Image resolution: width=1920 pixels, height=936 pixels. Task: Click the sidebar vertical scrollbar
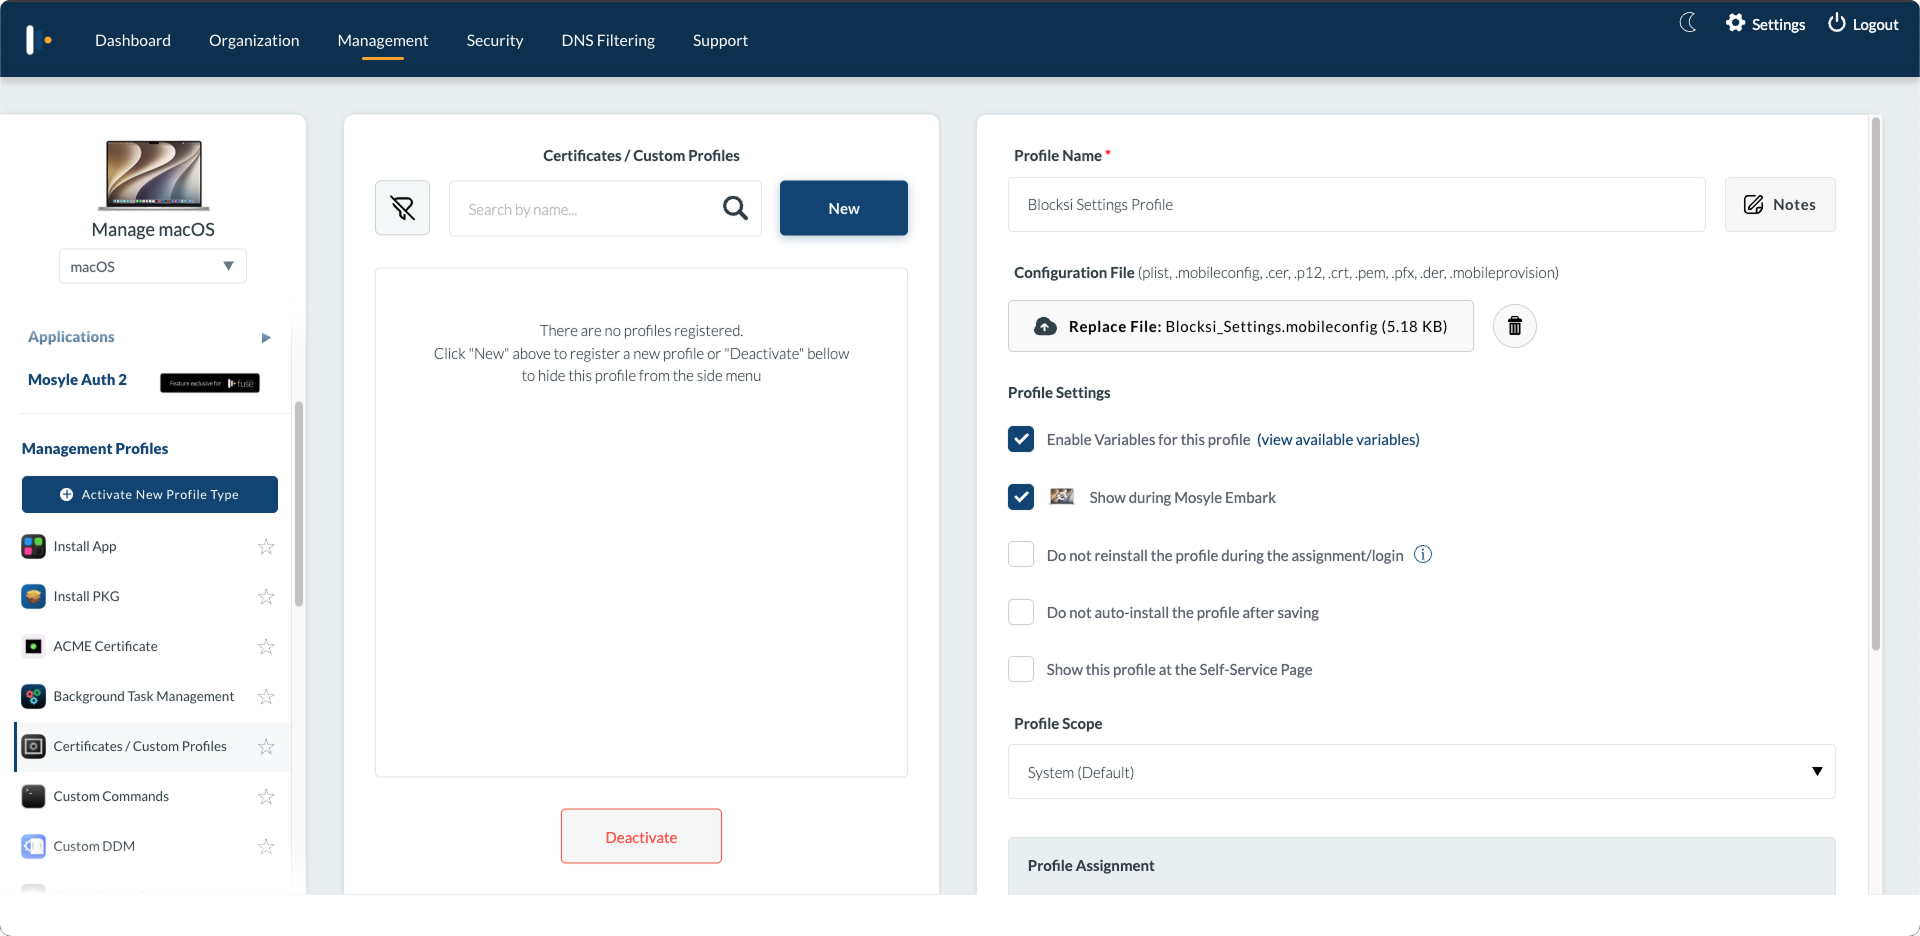point(298,503)
